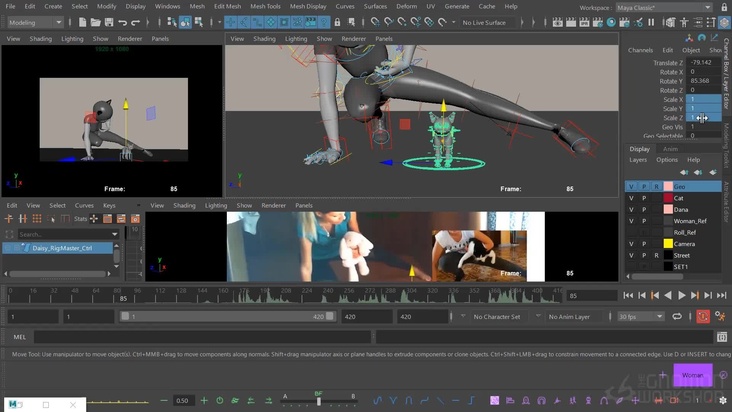Jump to the start of the playback range
Viewport: 732px width, 412px height.
click(x=627, y=296)
